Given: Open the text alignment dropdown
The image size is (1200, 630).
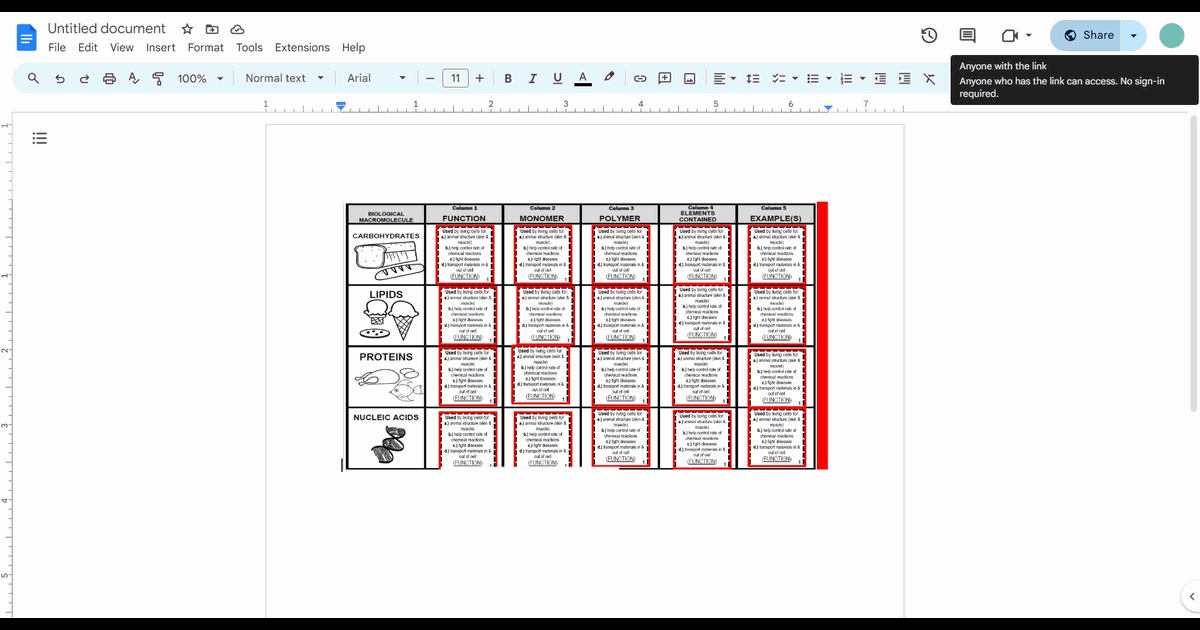Looking at the screenshot, I should (x=725, y=78).
